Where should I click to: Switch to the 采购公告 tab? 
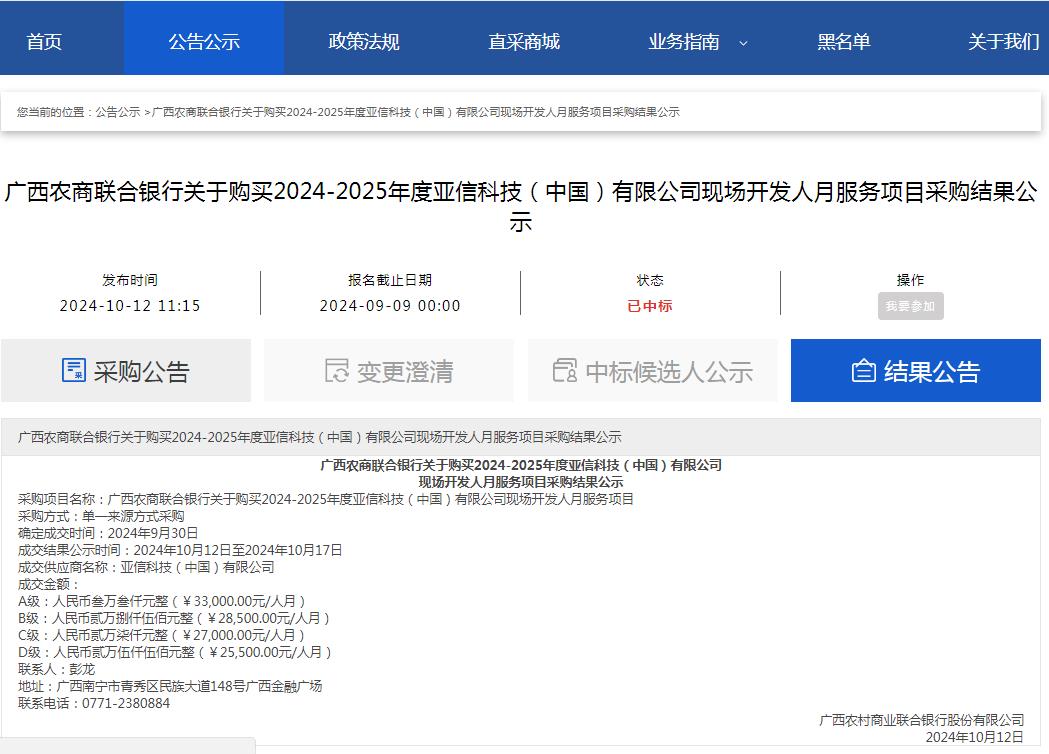(x=126, y=371)
